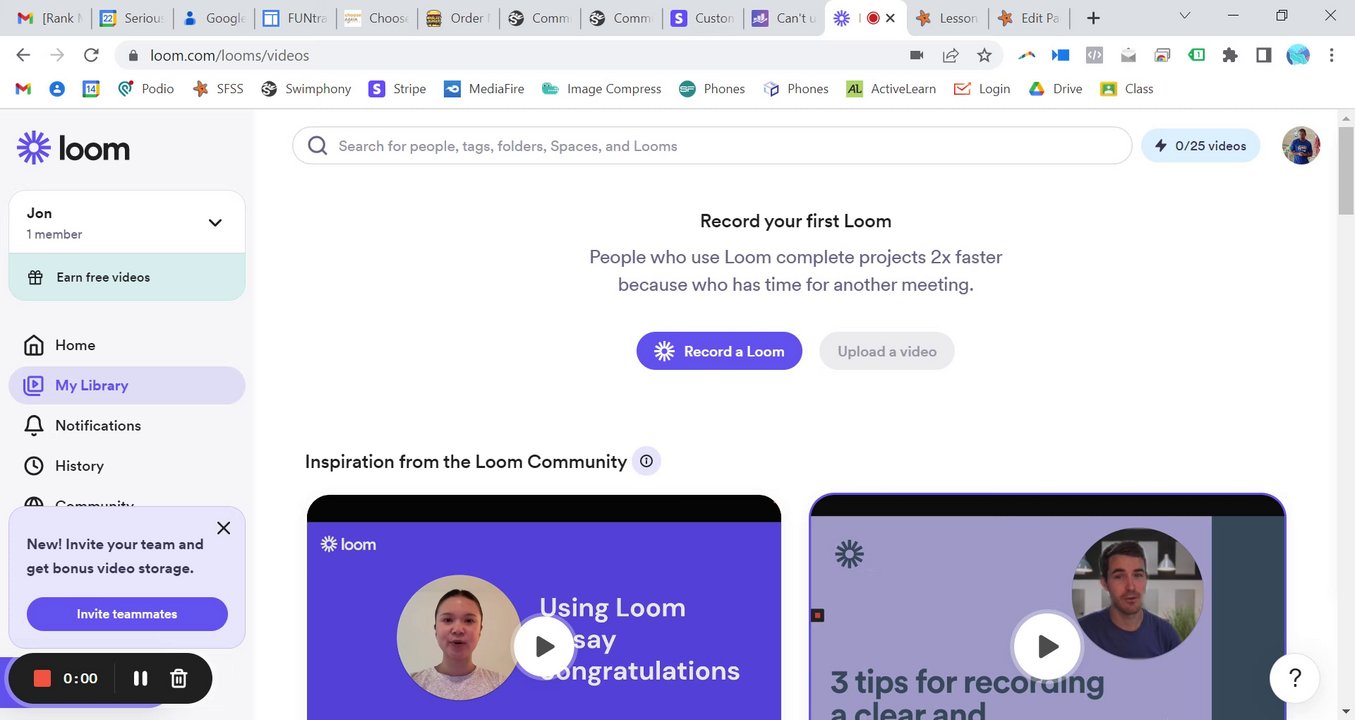The width and height of the screenshot is (1355, 720).
Task: Close the current Loom tab
Action: click(890, 18)
